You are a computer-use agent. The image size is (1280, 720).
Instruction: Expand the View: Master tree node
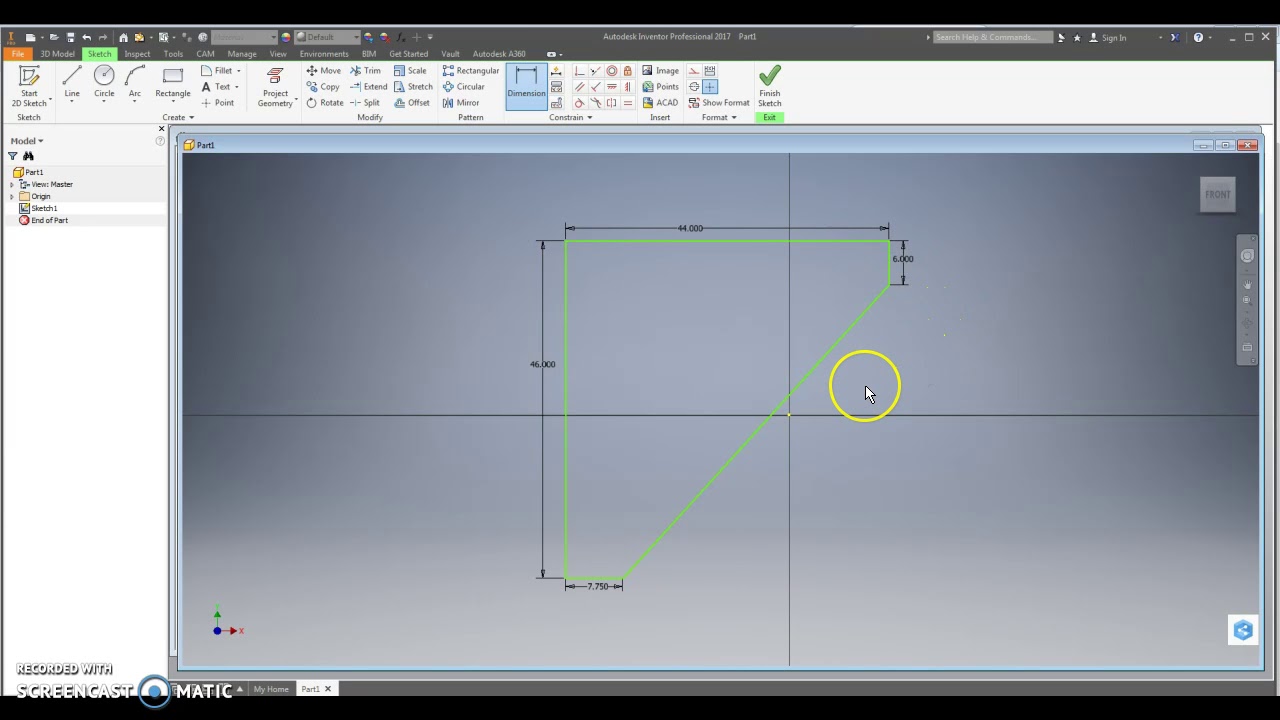[12, 184]
